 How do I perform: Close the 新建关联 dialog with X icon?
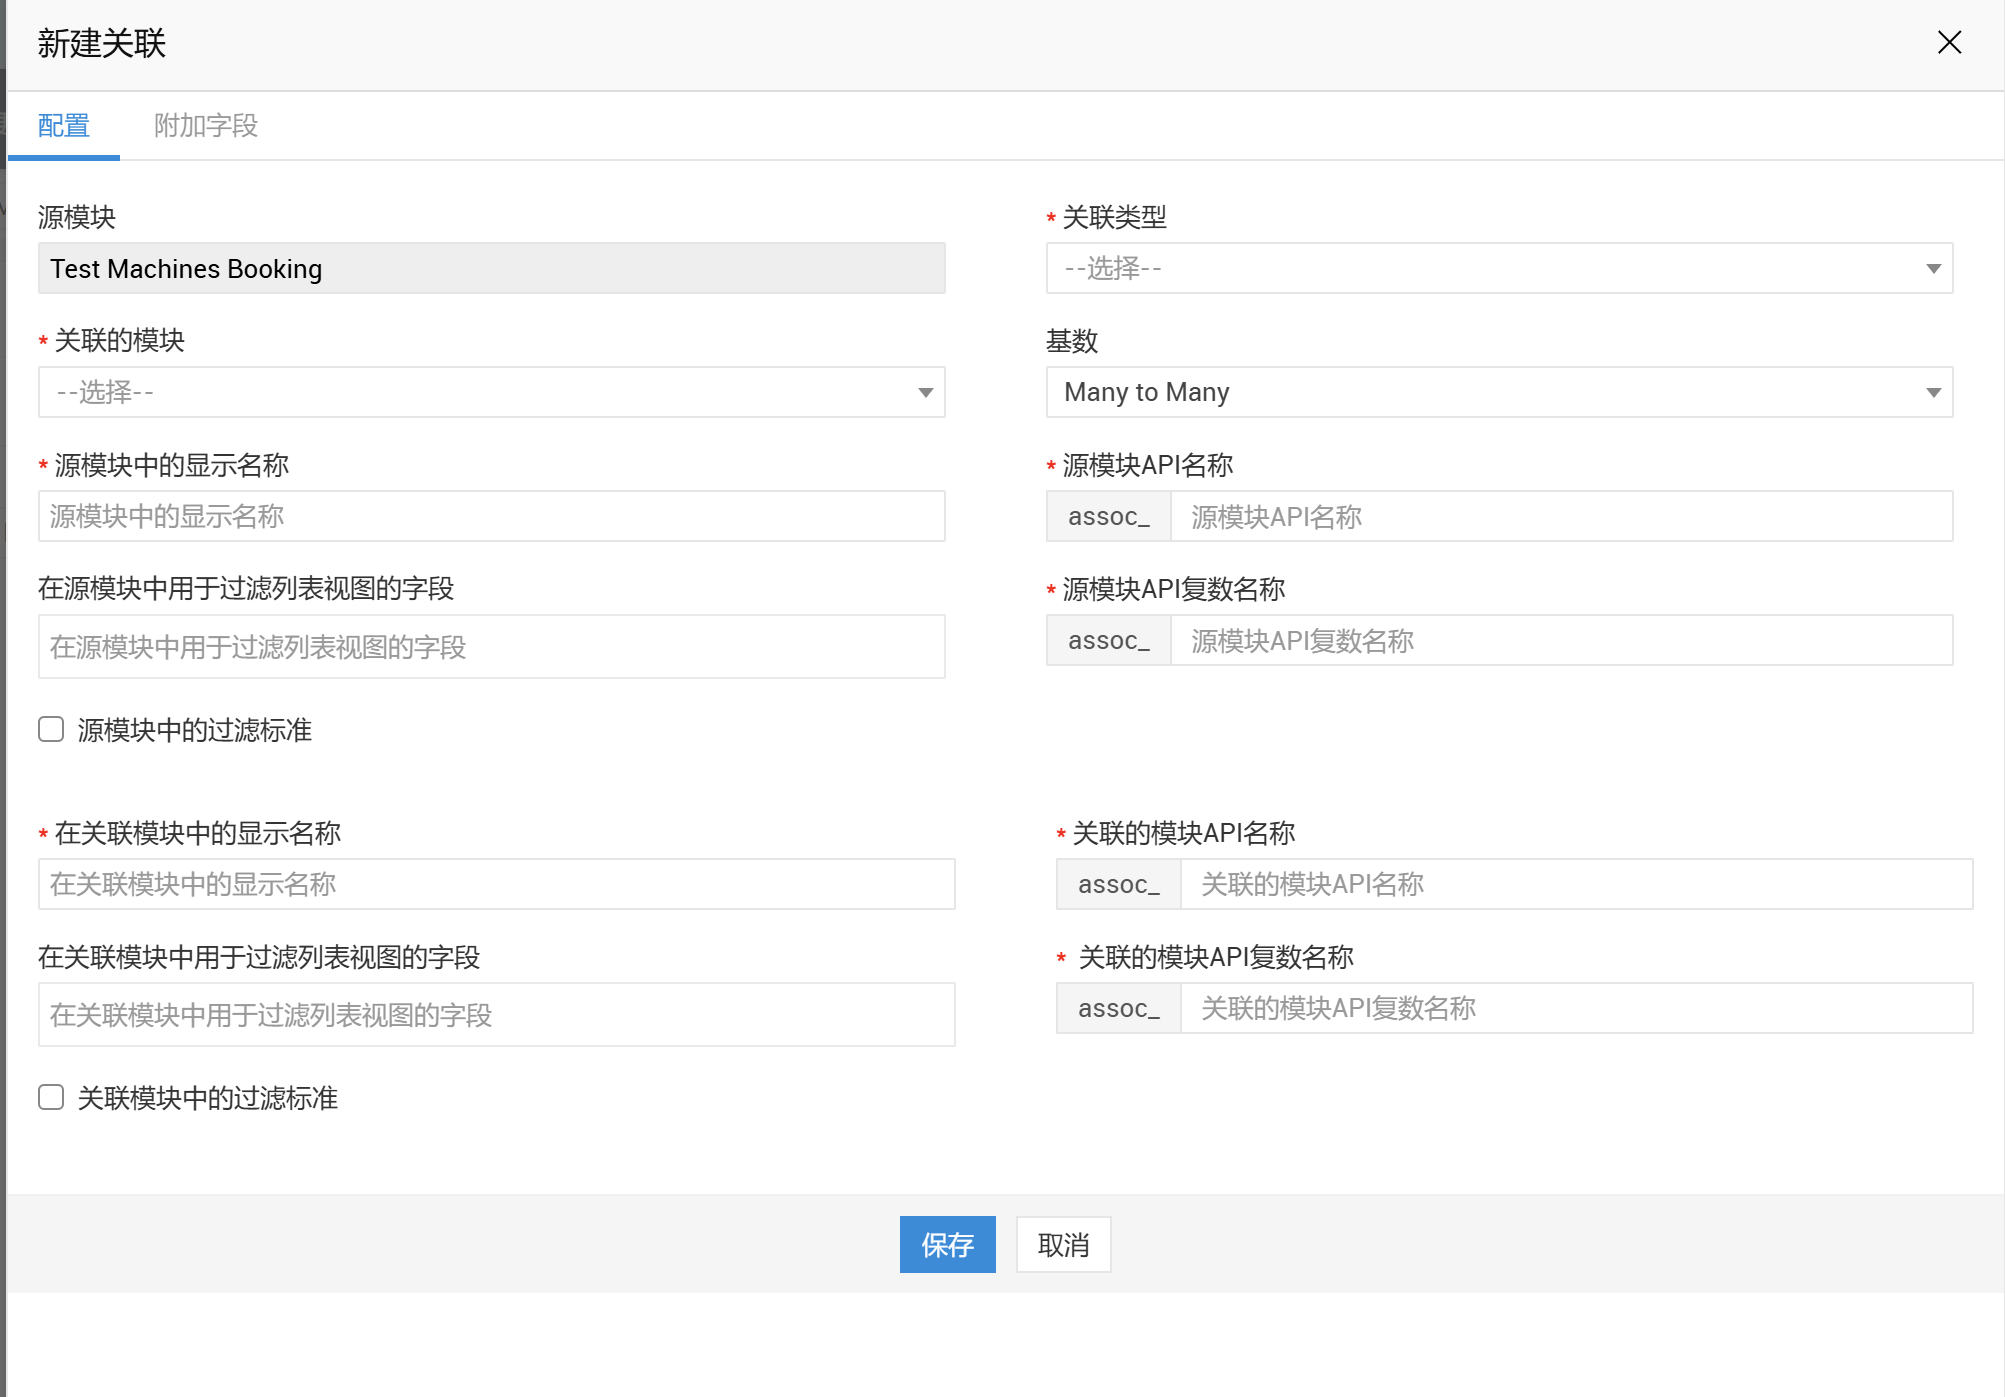(1949, 42)
